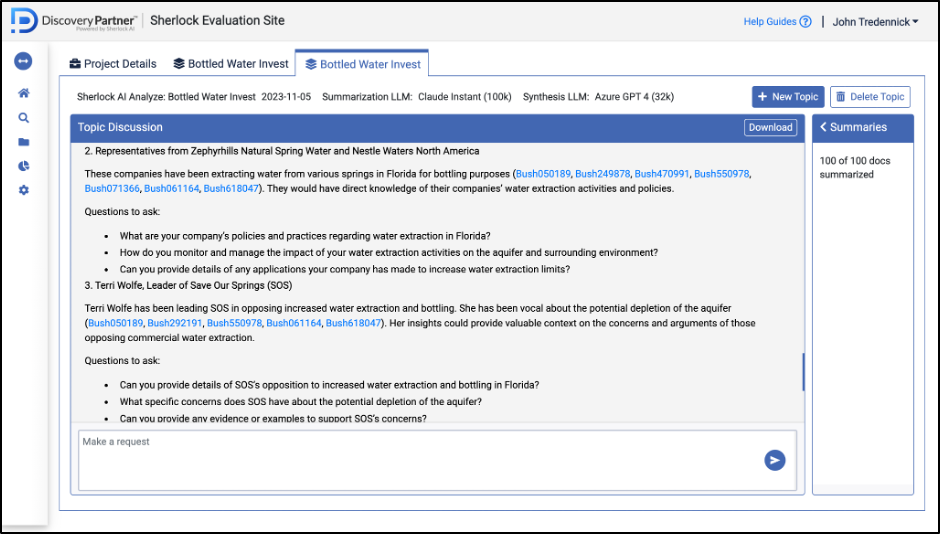The height and width of the screenshot is (534, 940).
Task: Open Bush050189 link in Terri Wolfe paragraph
Action: 116,323
